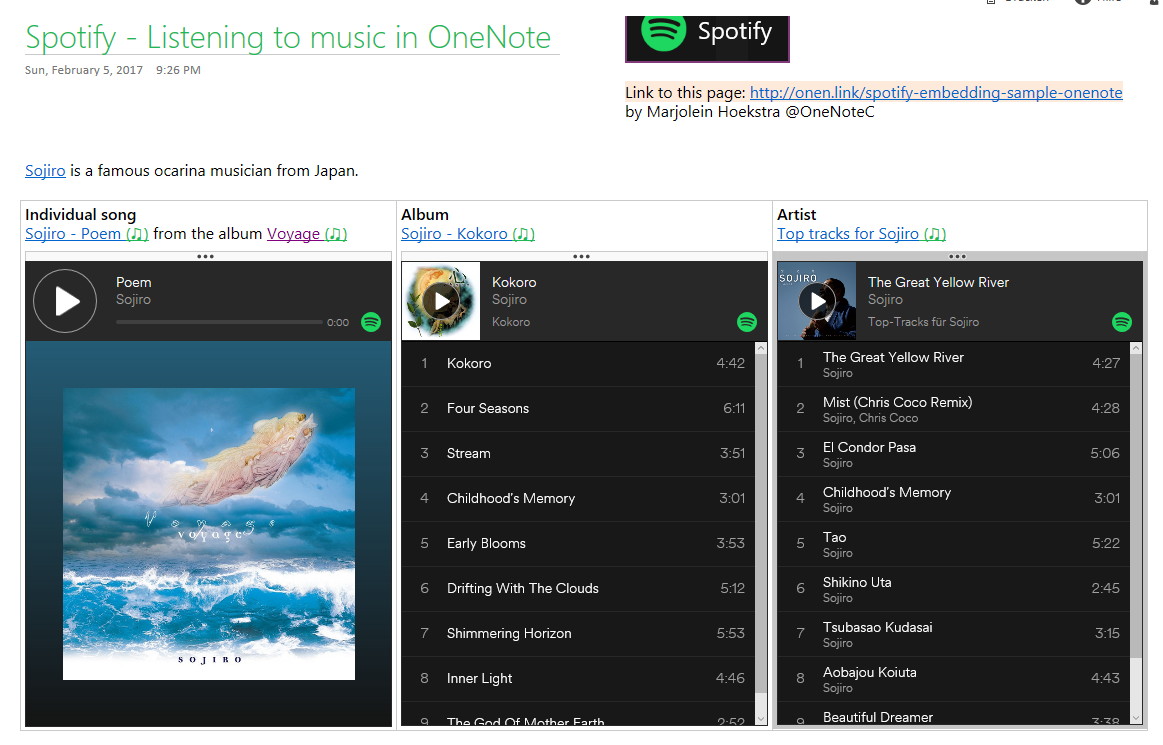The image size is (1163, 745).
Task: Click the Spotify icon in the Poem player
Action: point(371,322)
